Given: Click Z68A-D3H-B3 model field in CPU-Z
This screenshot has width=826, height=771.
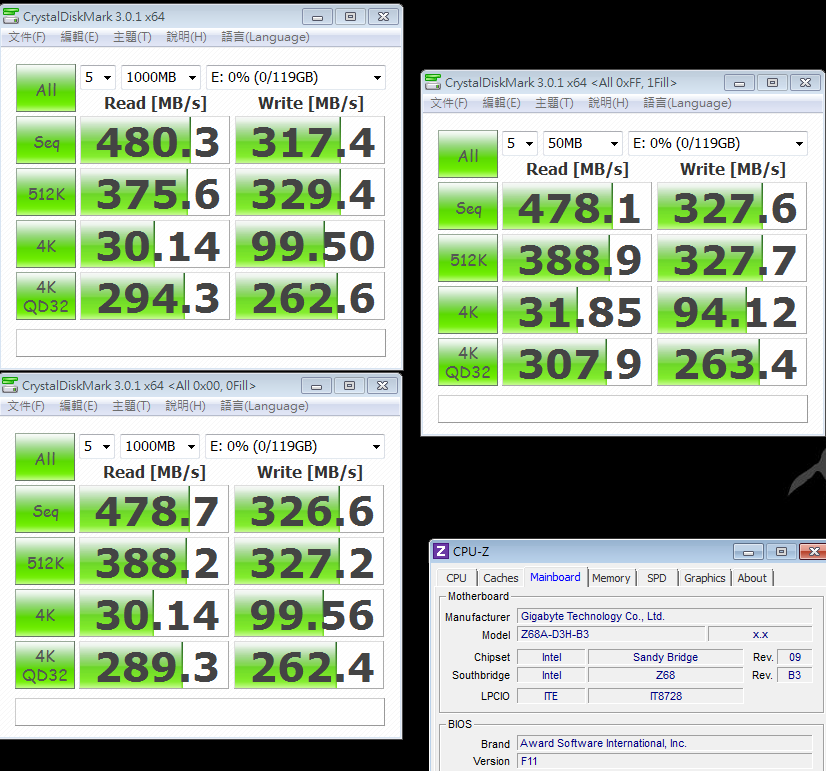Looking at the screenshot, I should click(x=611, y=634).
